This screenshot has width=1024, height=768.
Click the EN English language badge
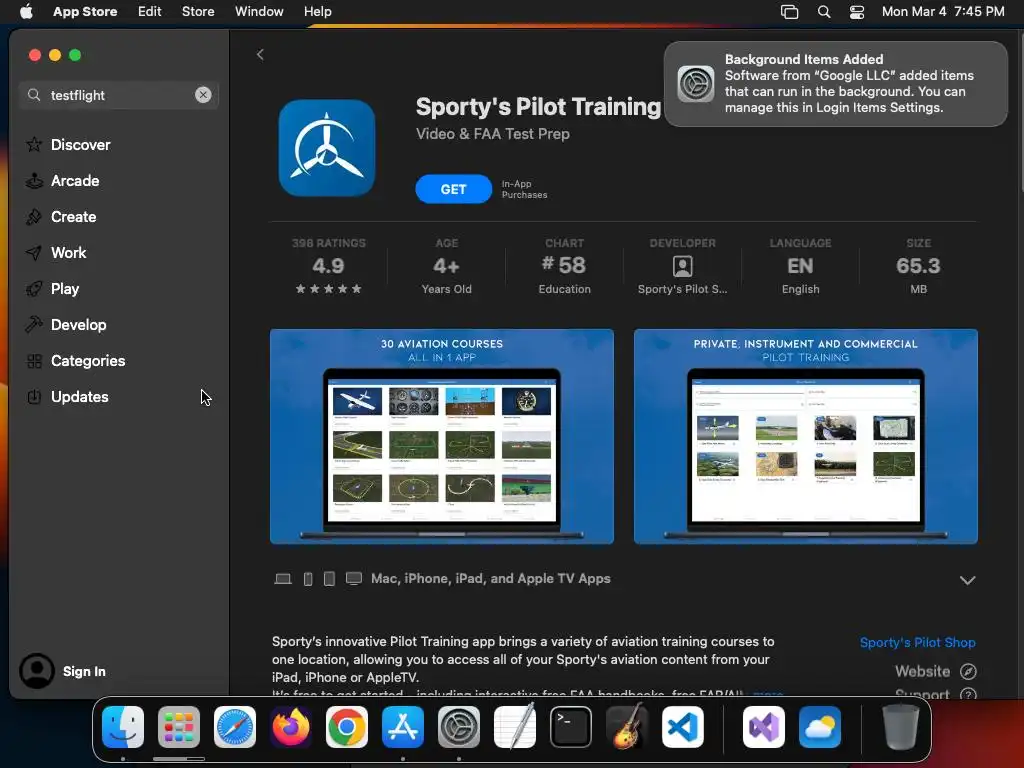coord(801,266)
